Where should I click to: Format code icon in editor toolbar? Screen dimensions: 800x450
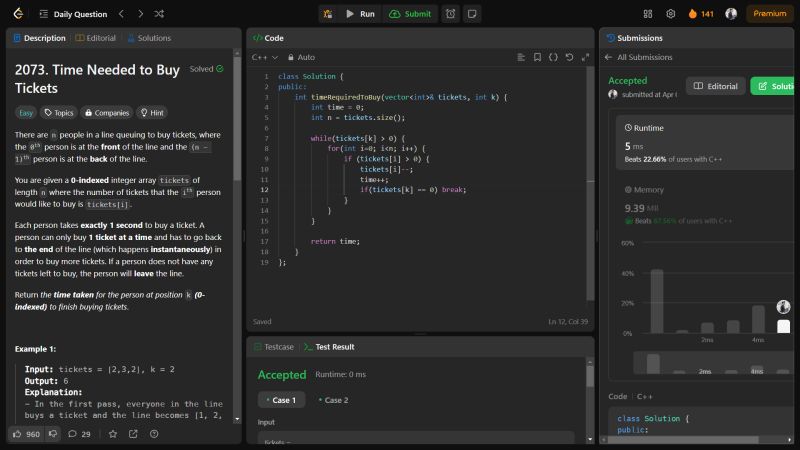click(x=521, y=57)
